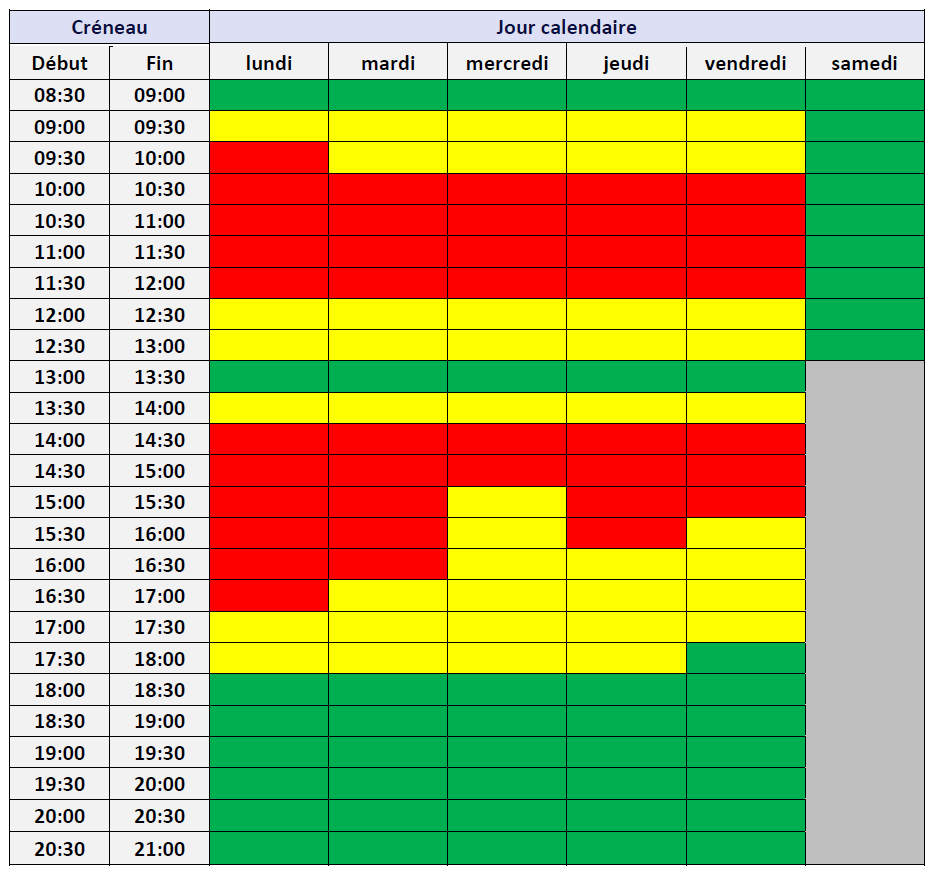
Task: Select the gray samedi afternoon block
Action: 864,612
